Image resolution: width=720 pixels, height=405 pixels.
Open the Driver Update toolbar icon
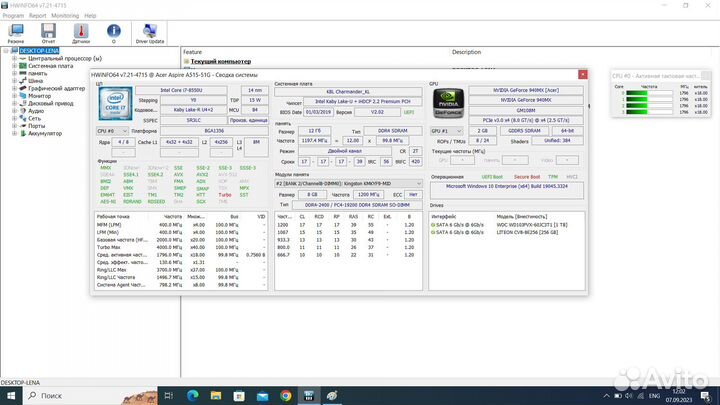pos(150,33)
